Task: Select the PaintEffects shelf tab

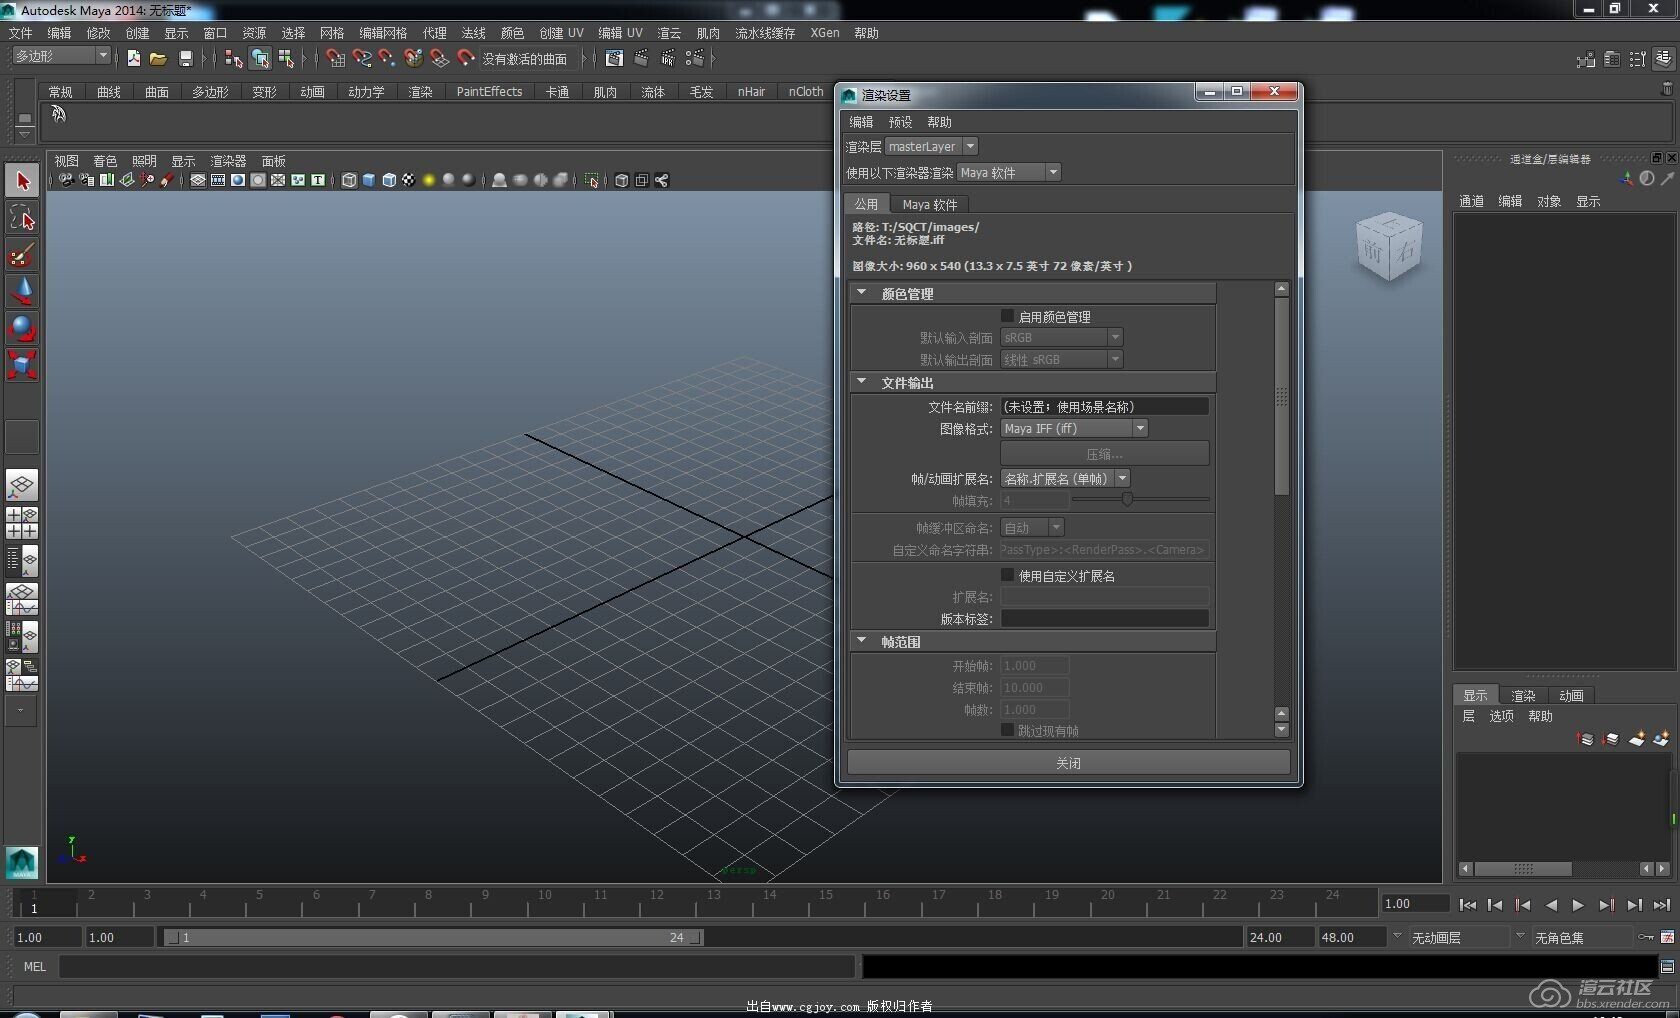Action: (489, 92)
